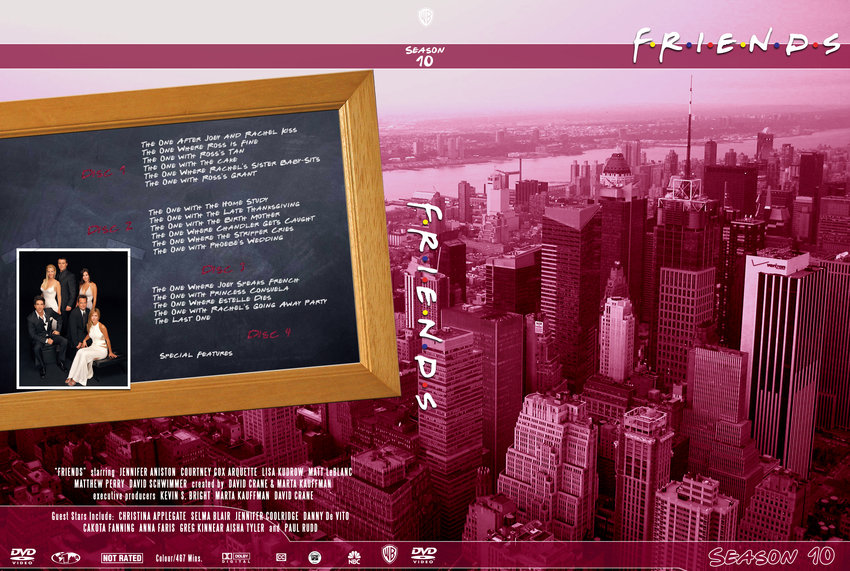
Task: Click guest star Greg Kinnear
Action: coord(199,528)
